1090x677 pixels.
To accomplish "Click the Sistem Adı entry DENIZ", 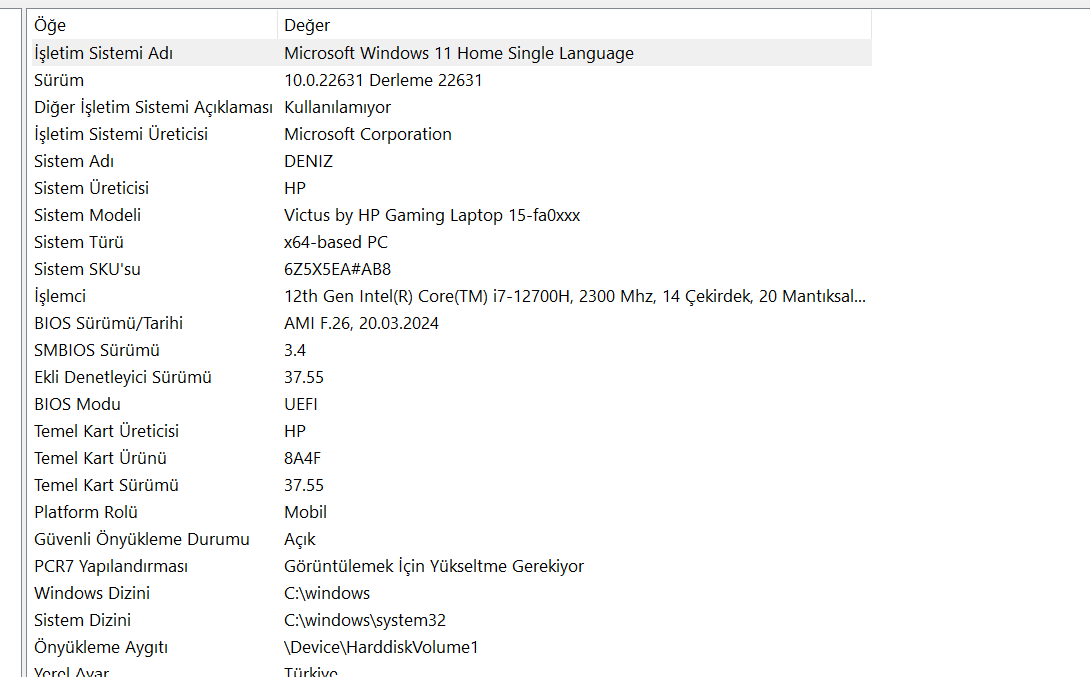I will point(308,161).
